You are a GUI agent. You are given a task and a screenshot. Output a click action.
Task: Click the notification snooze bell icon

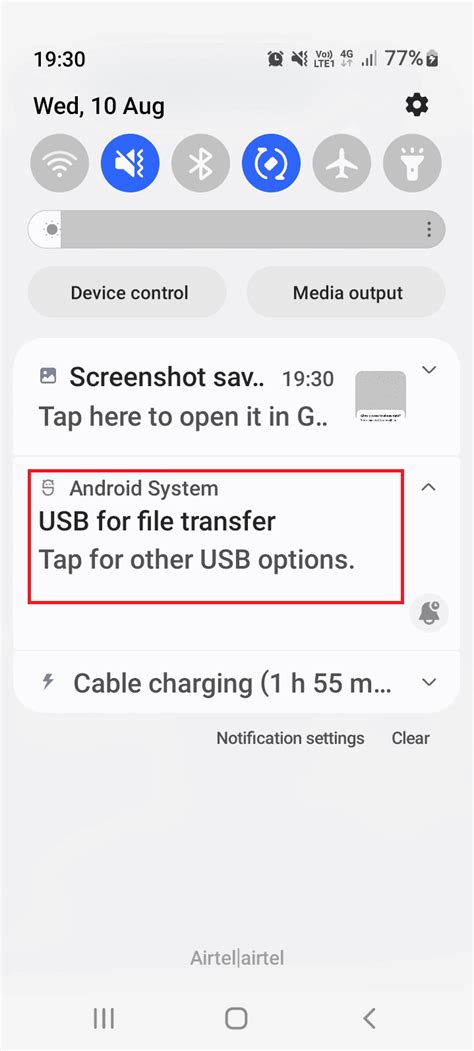click(428, 612)
